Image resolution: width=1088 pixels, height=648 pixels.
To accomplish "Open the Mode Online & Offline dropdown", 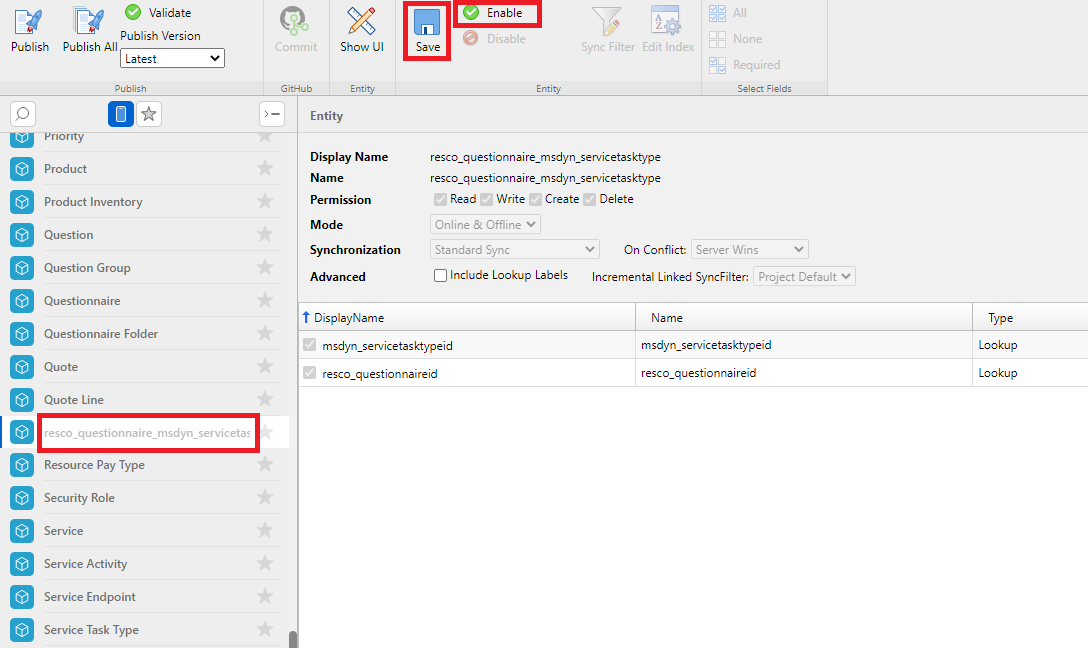I will pyautogui.click(x=485, y=224).
